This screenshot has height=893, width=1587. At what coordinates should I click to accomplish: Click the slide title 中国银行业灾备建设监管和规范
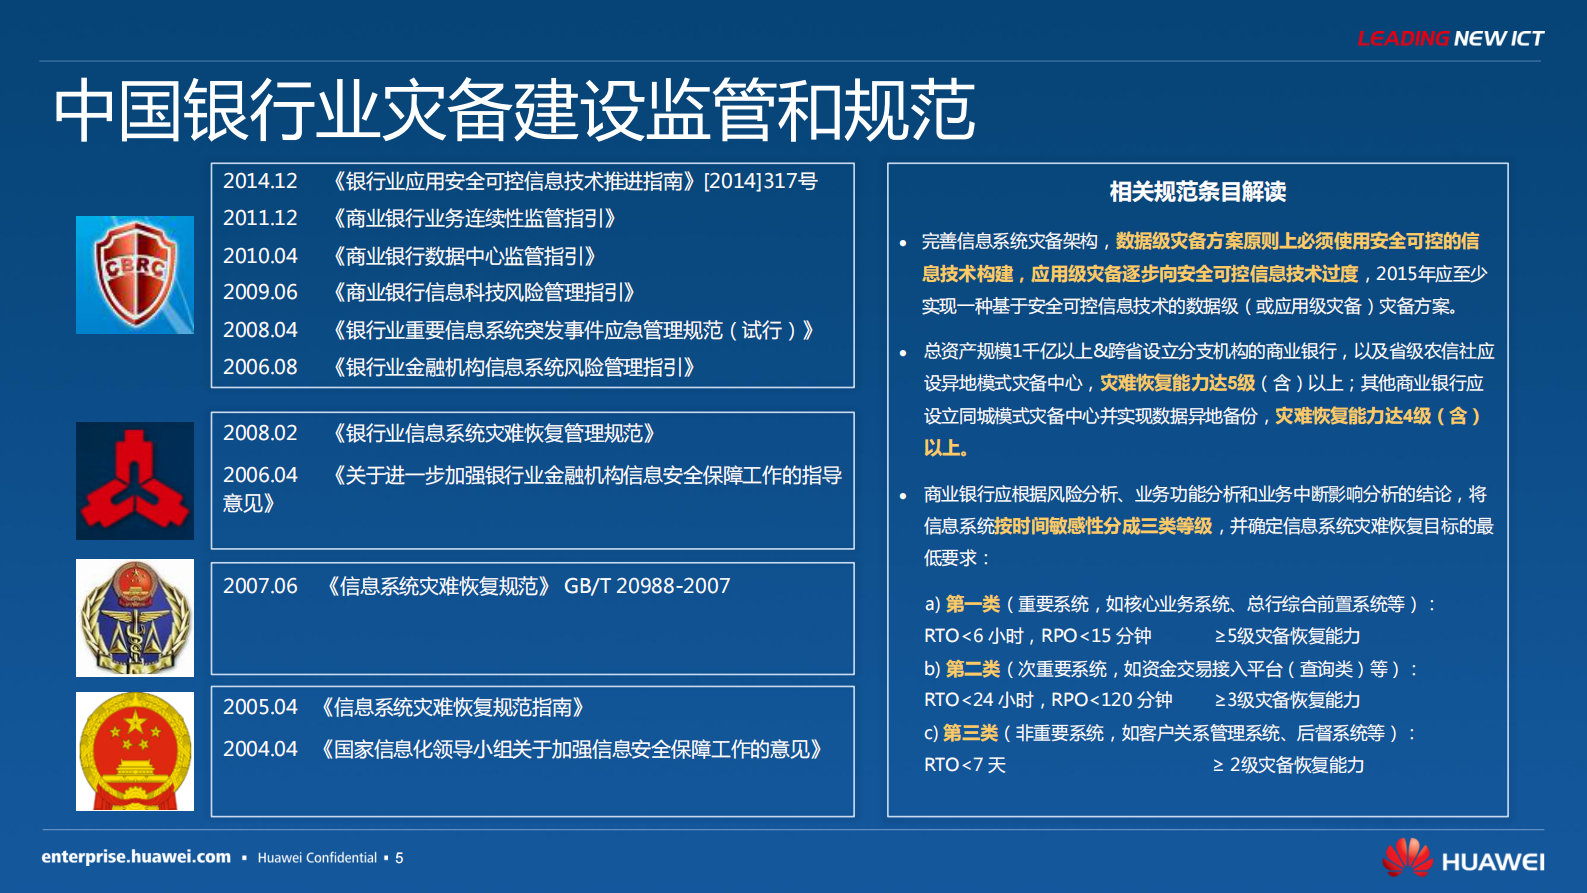pyautogui.click(x=514, y=110)
